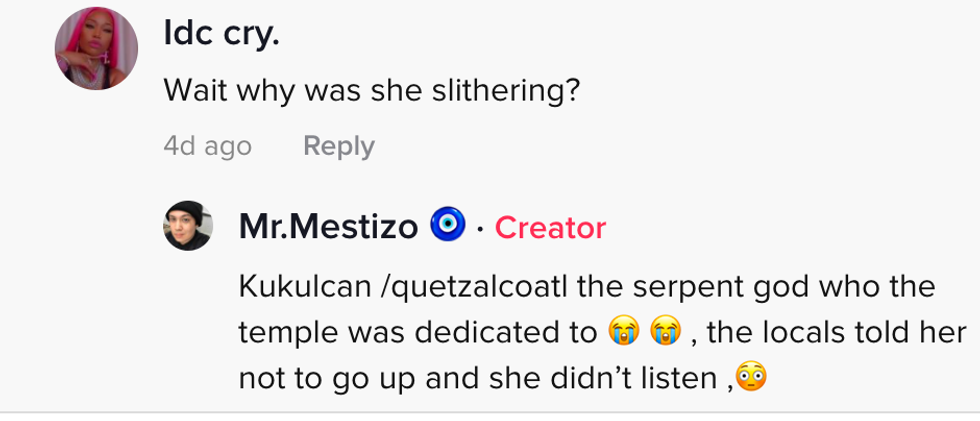This screenshot has height=421, width=980.
Task: Click the word 'slithering' in the comment
Action: (x=502, y=91)
